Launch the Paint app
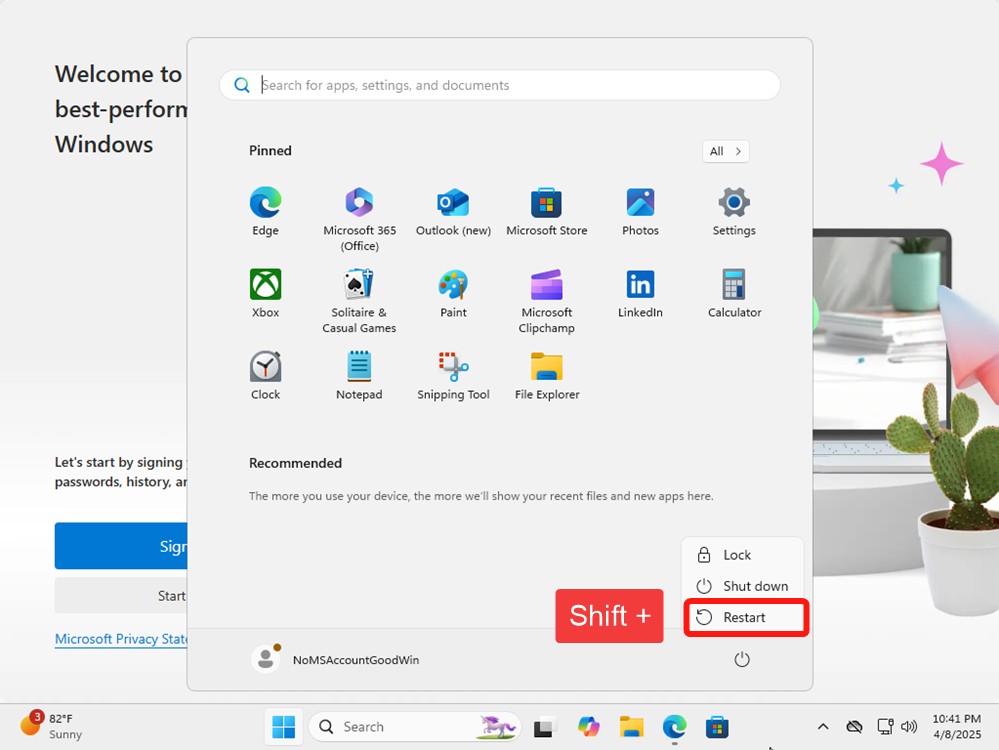The height and width of the screenshot is (750, 999). point(453,294)
